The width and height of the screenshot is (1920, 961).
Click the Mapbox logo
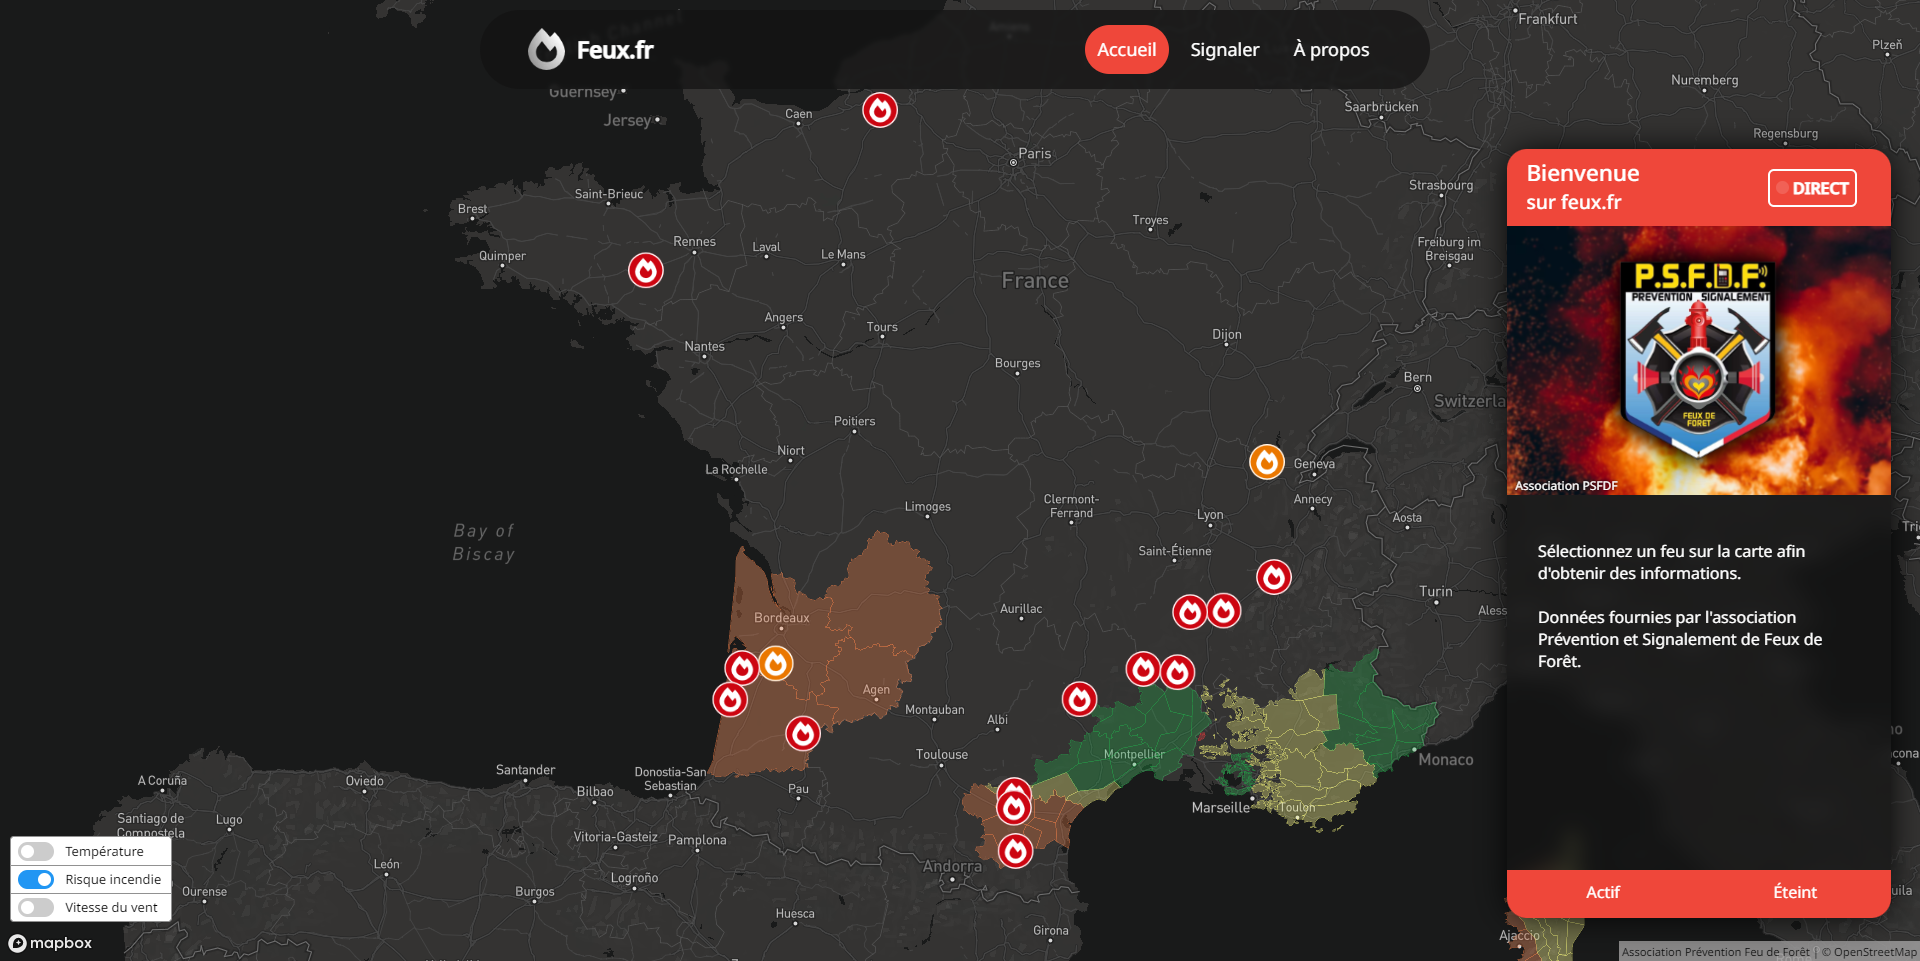[x=47, y=943]
